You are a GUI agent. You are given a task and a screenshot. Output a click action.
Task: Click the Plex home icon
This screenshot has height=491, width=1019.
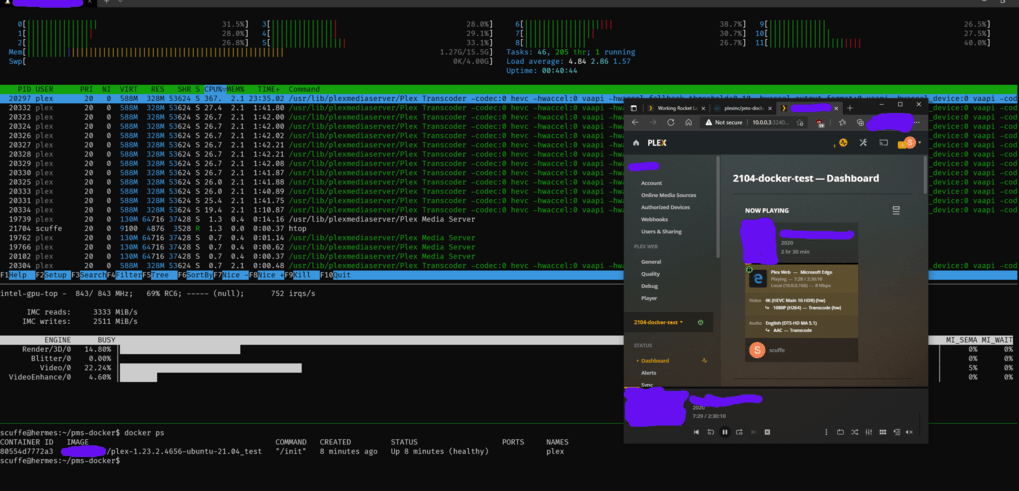coord(637,143)
